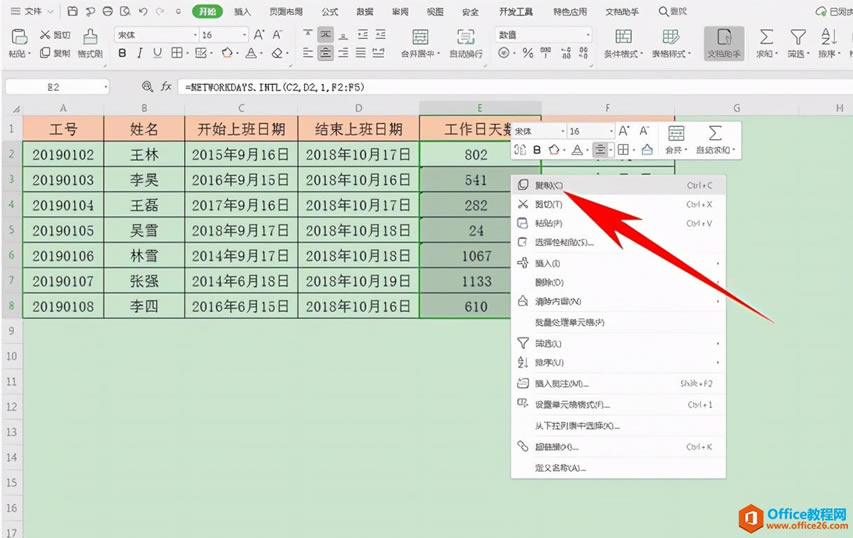Toggle Bold in the floating mini toolbar
This screenshot has height=538, width=853.
[537, 150]
